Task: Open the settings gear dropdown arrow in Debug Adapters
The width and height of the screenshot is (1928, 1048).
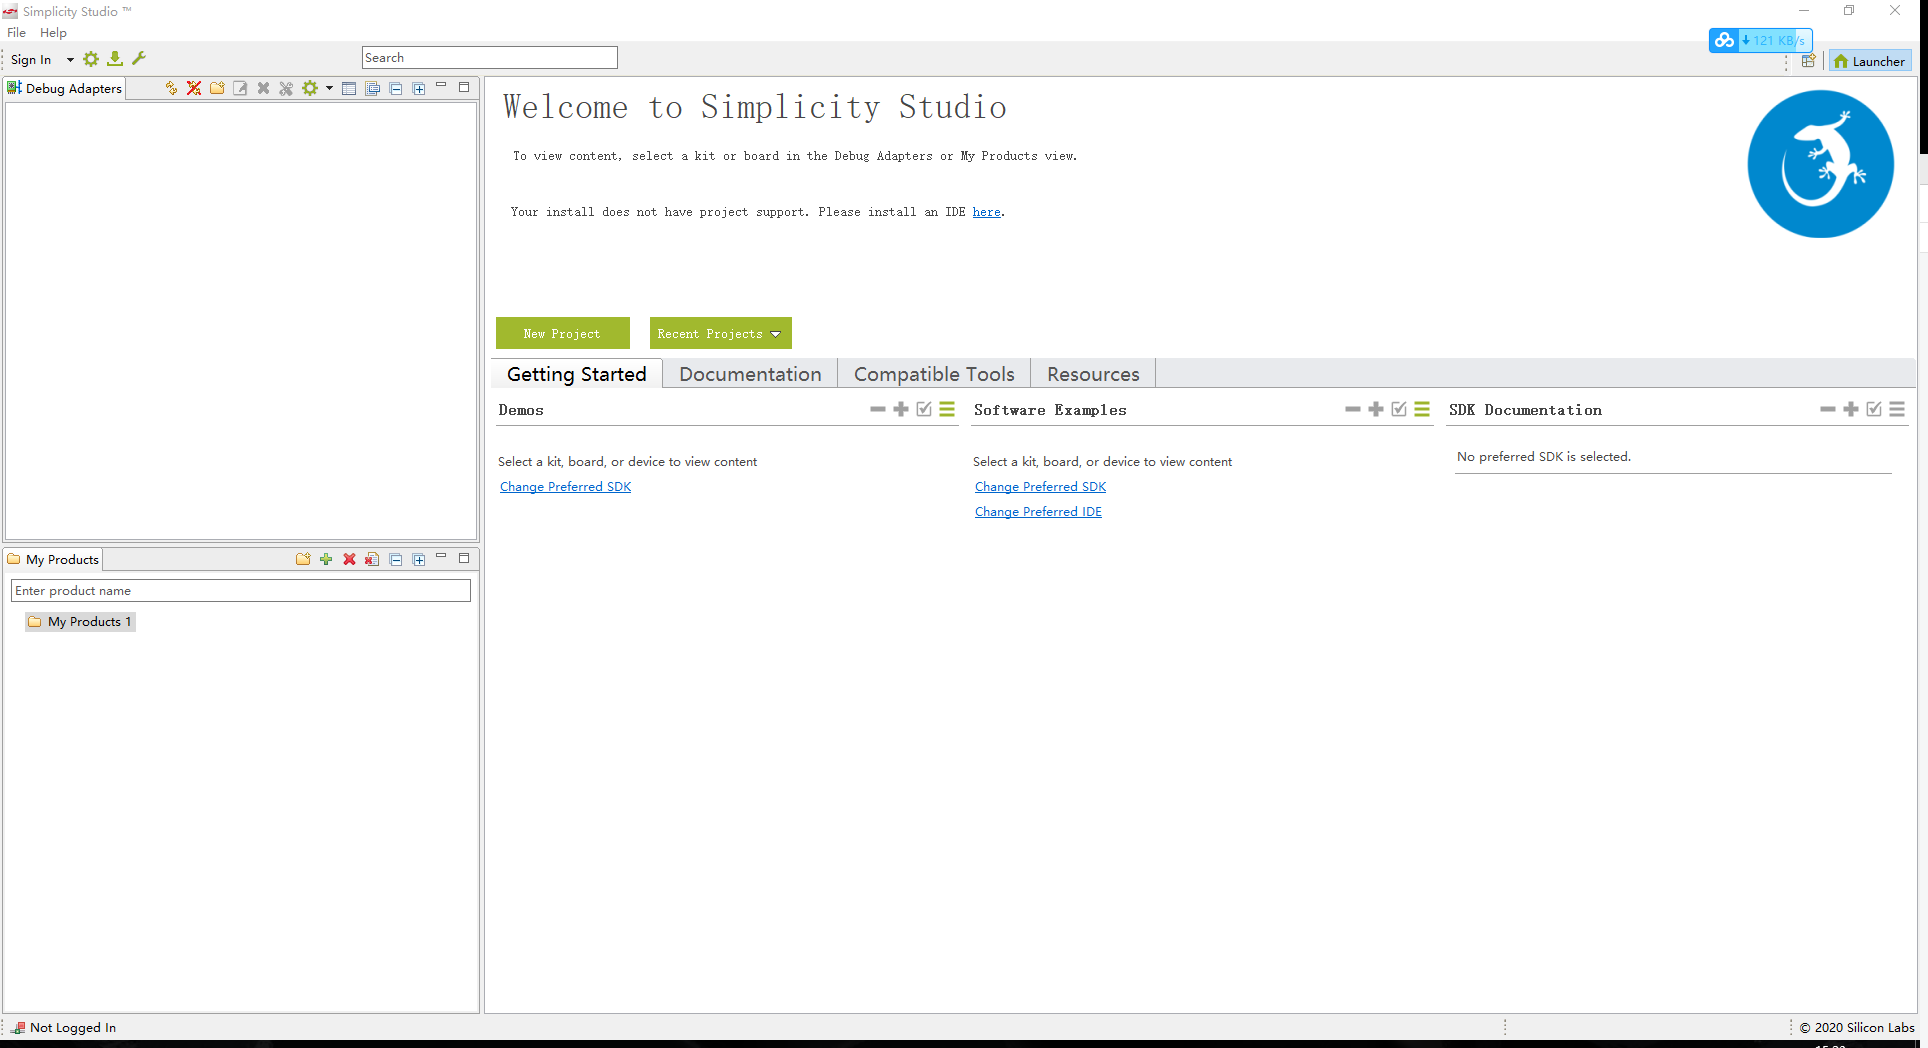Action: click(329, 88)
